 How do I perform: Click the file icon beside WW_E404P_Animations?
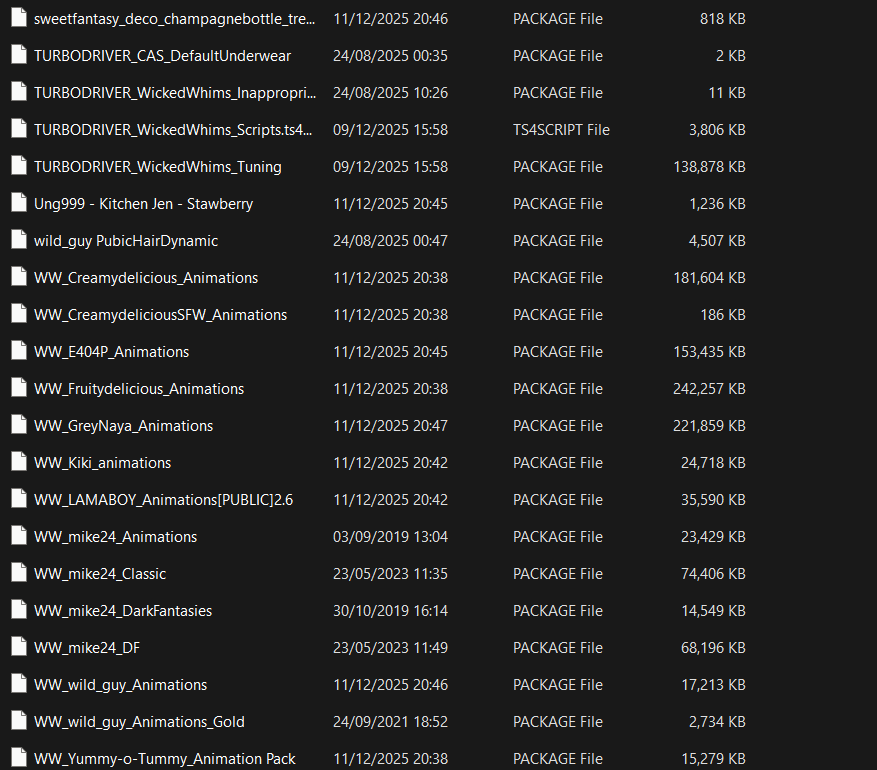pos(19,351)
